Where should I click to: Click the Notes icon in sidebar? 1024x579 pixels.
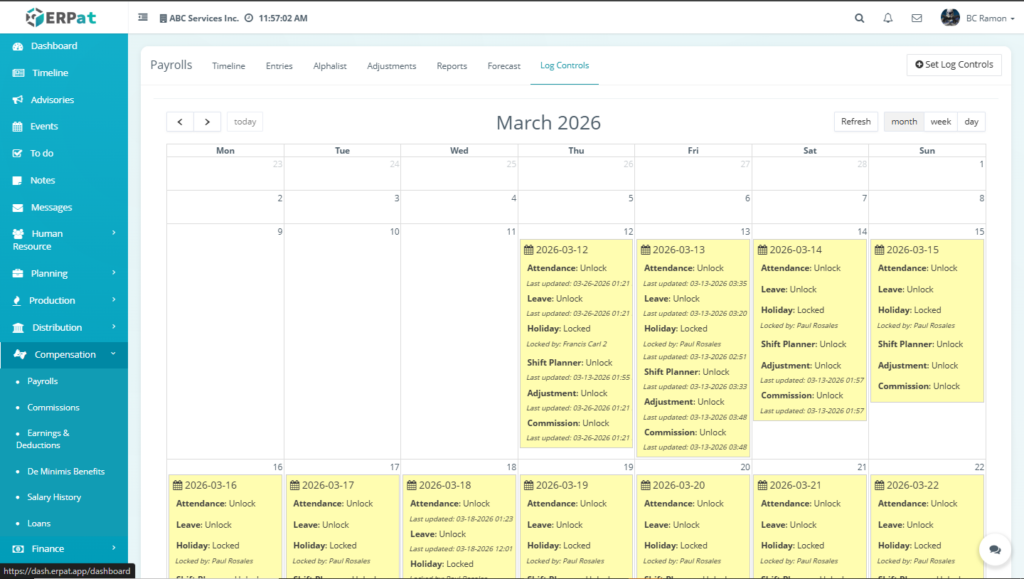click(x=18, y=181)
